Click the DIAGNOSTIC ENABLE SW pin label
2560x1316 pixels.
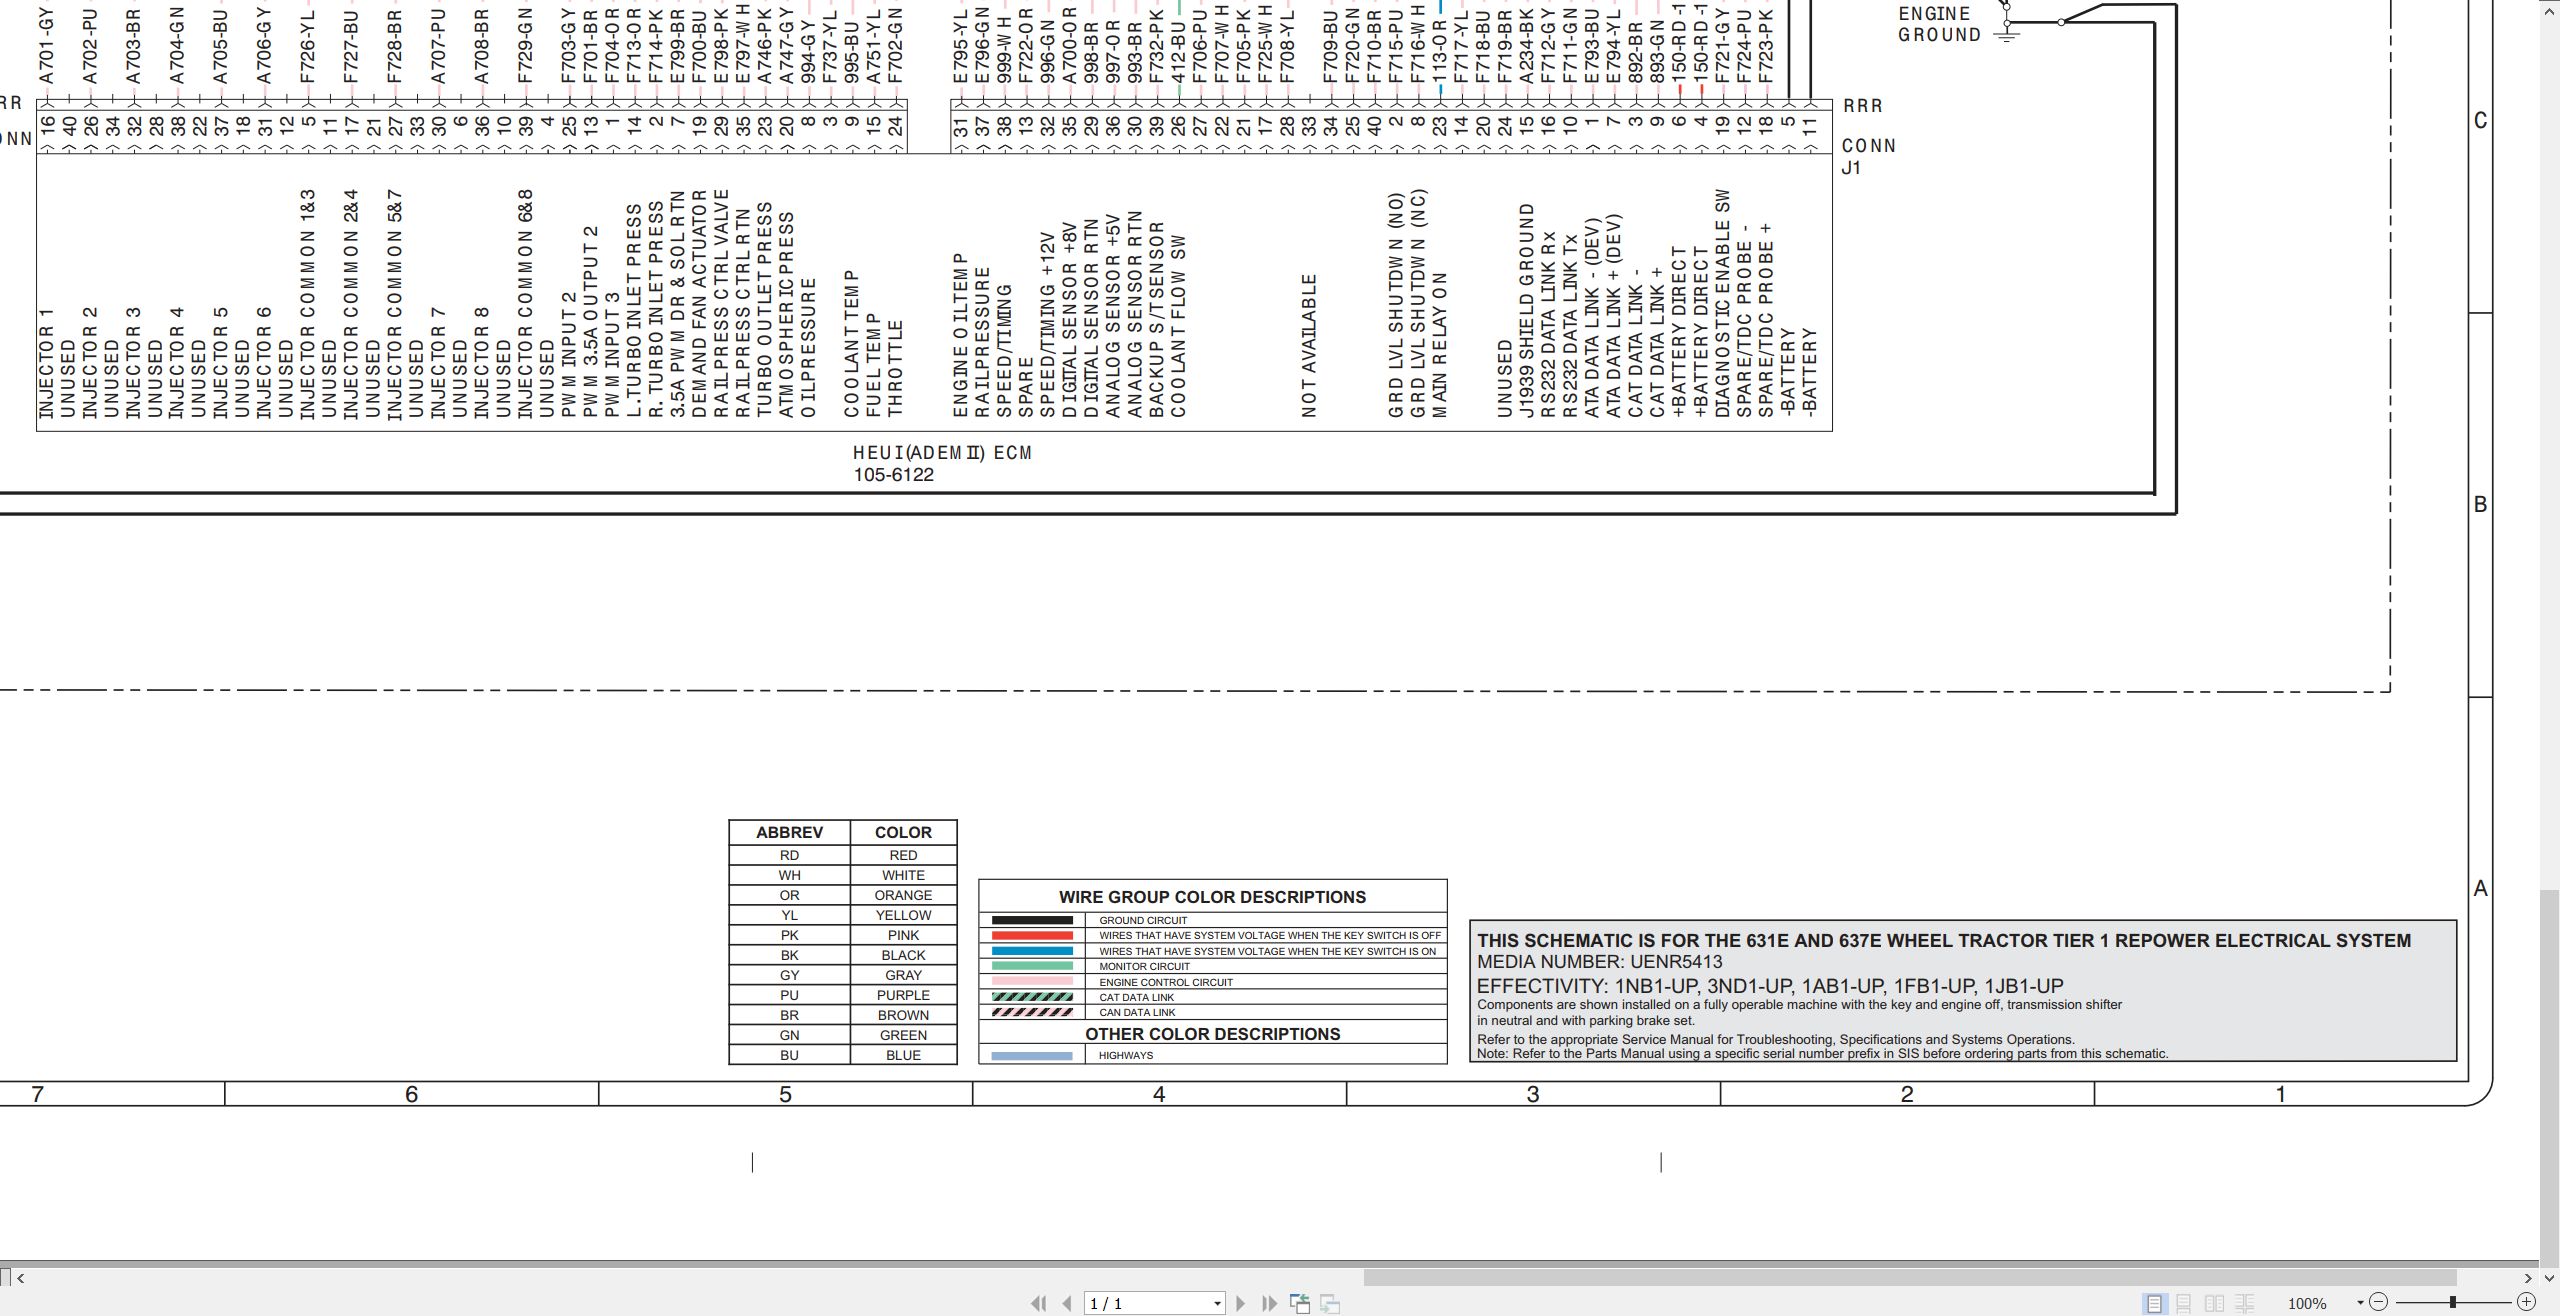coord(1722,303)
